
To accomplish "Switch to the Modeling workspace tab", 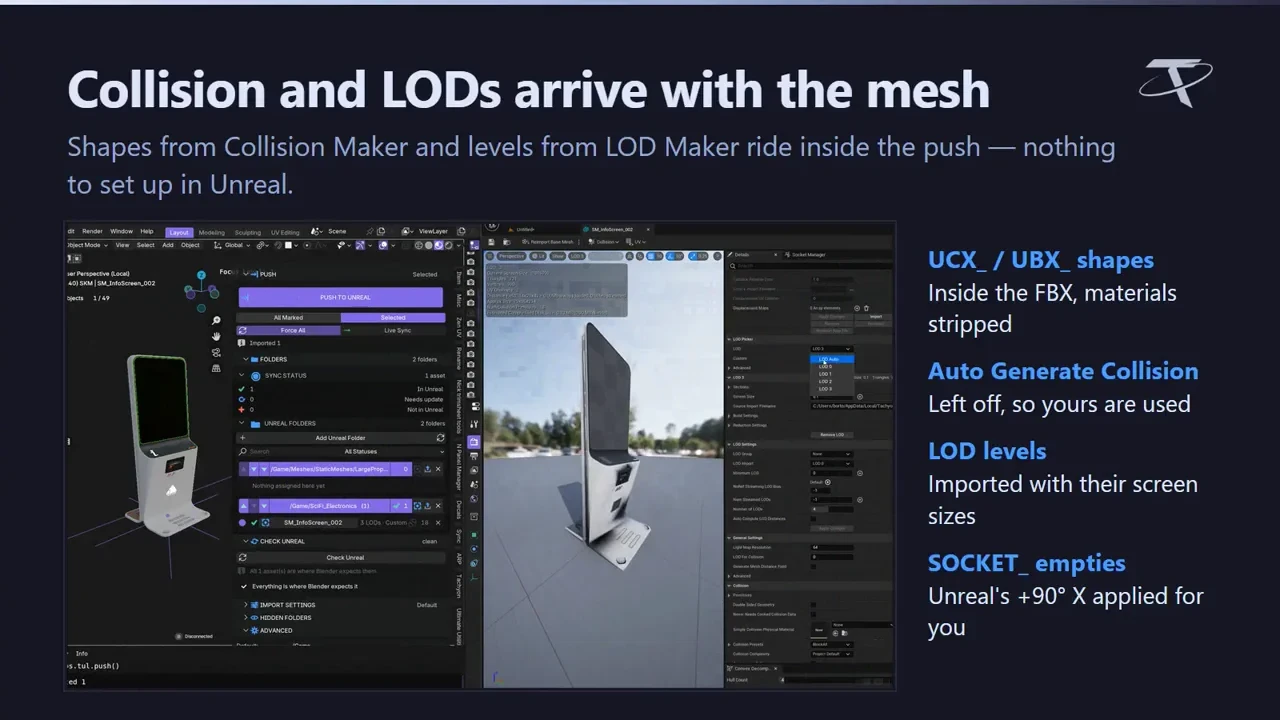I will [212, 232].
